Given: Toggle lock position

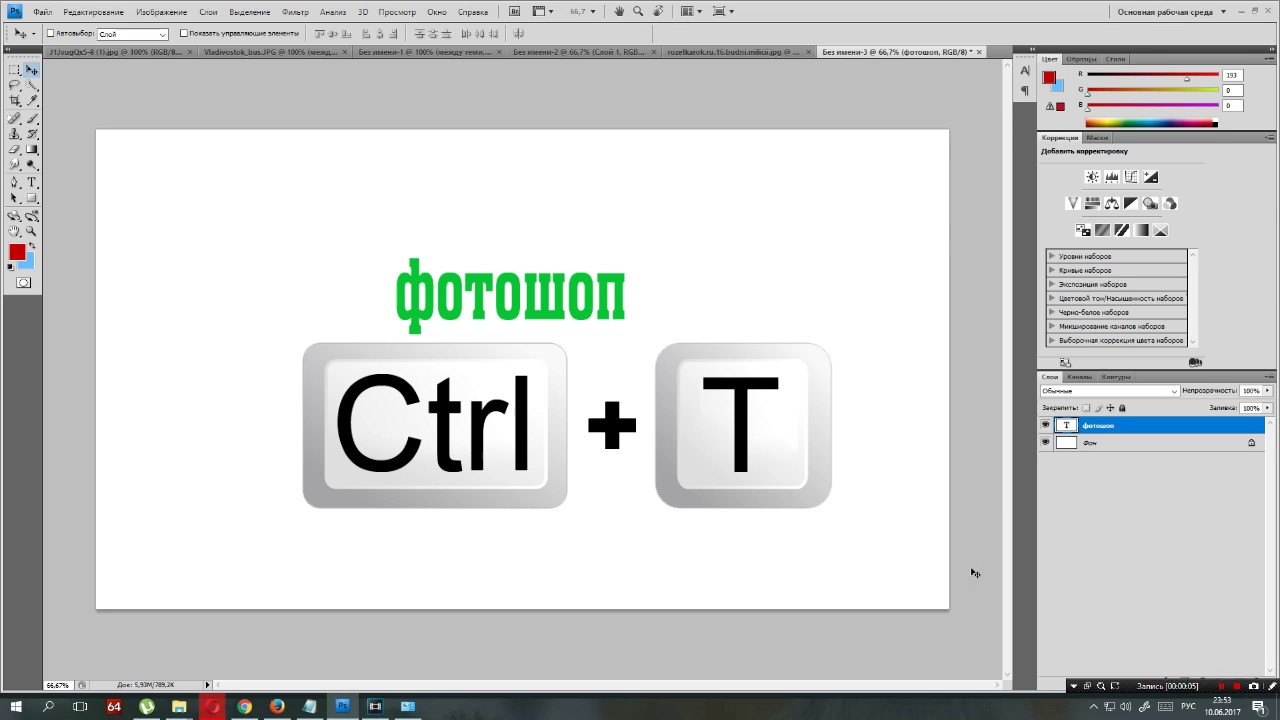Looking at the screenshot, I should click(1111, 408).
